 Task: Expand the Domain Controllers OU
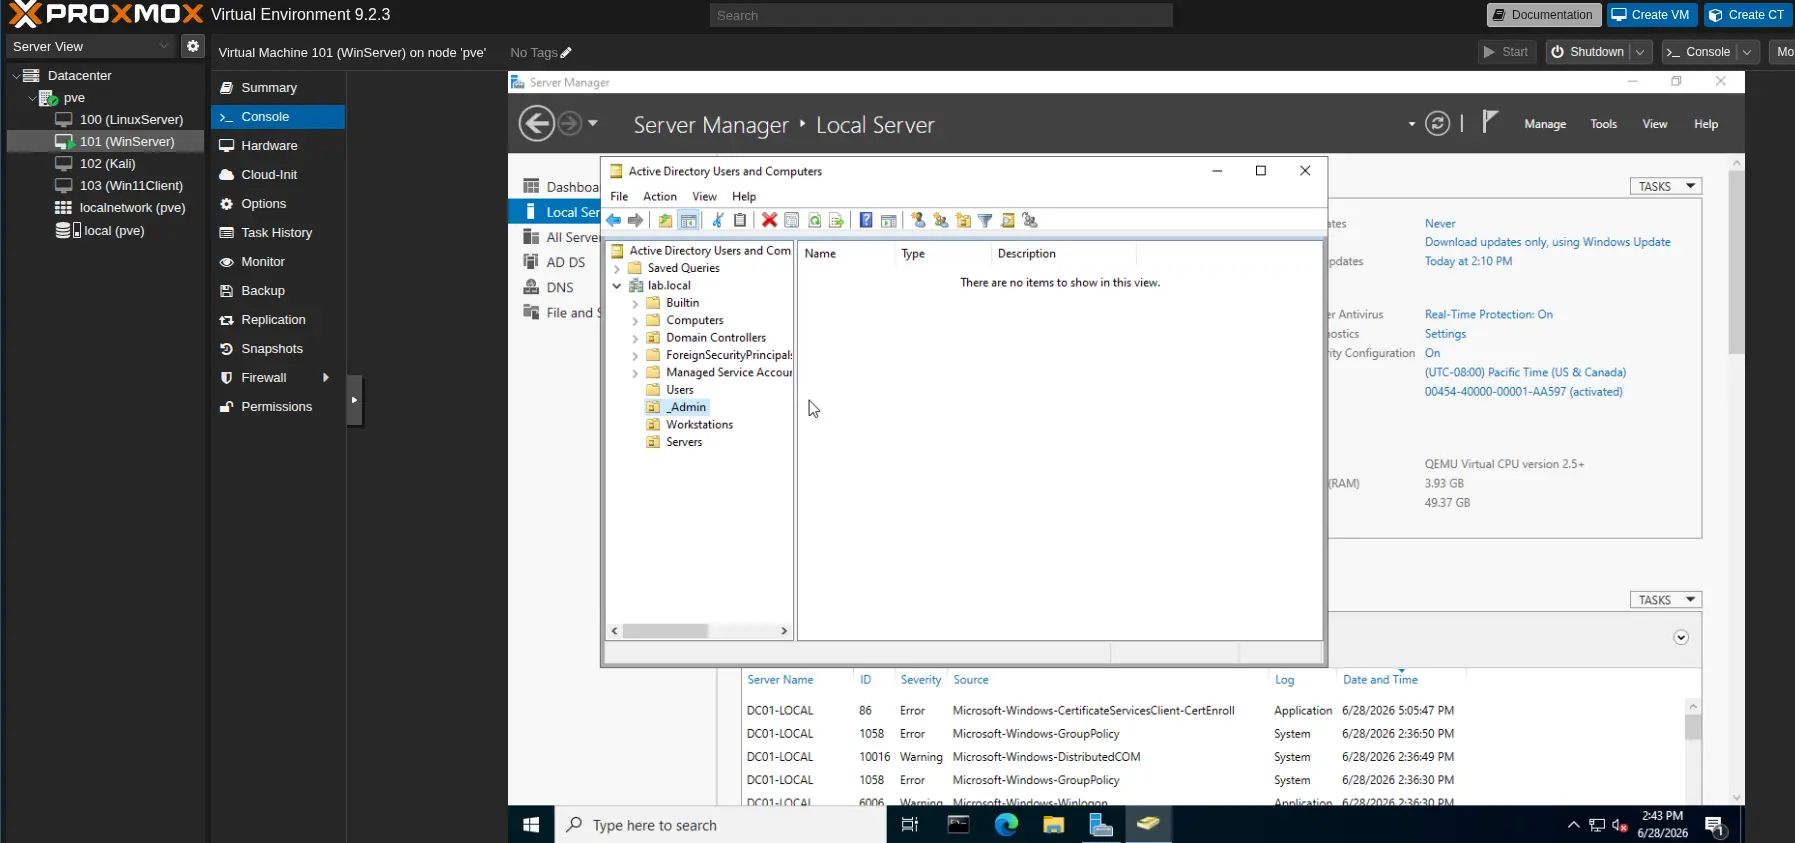pos(635,338)
